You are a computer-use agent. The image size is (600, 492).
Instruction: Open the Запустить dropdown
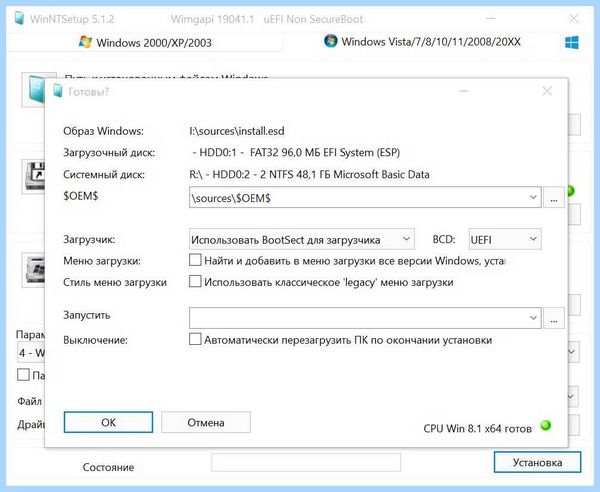(x=533, y=318)
